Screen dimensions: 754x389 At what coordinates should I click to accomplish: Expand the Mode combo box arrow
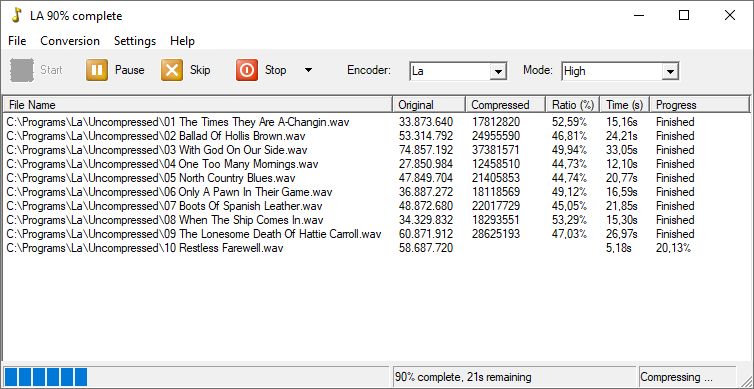pyautogui.click(x=669, y=72)
